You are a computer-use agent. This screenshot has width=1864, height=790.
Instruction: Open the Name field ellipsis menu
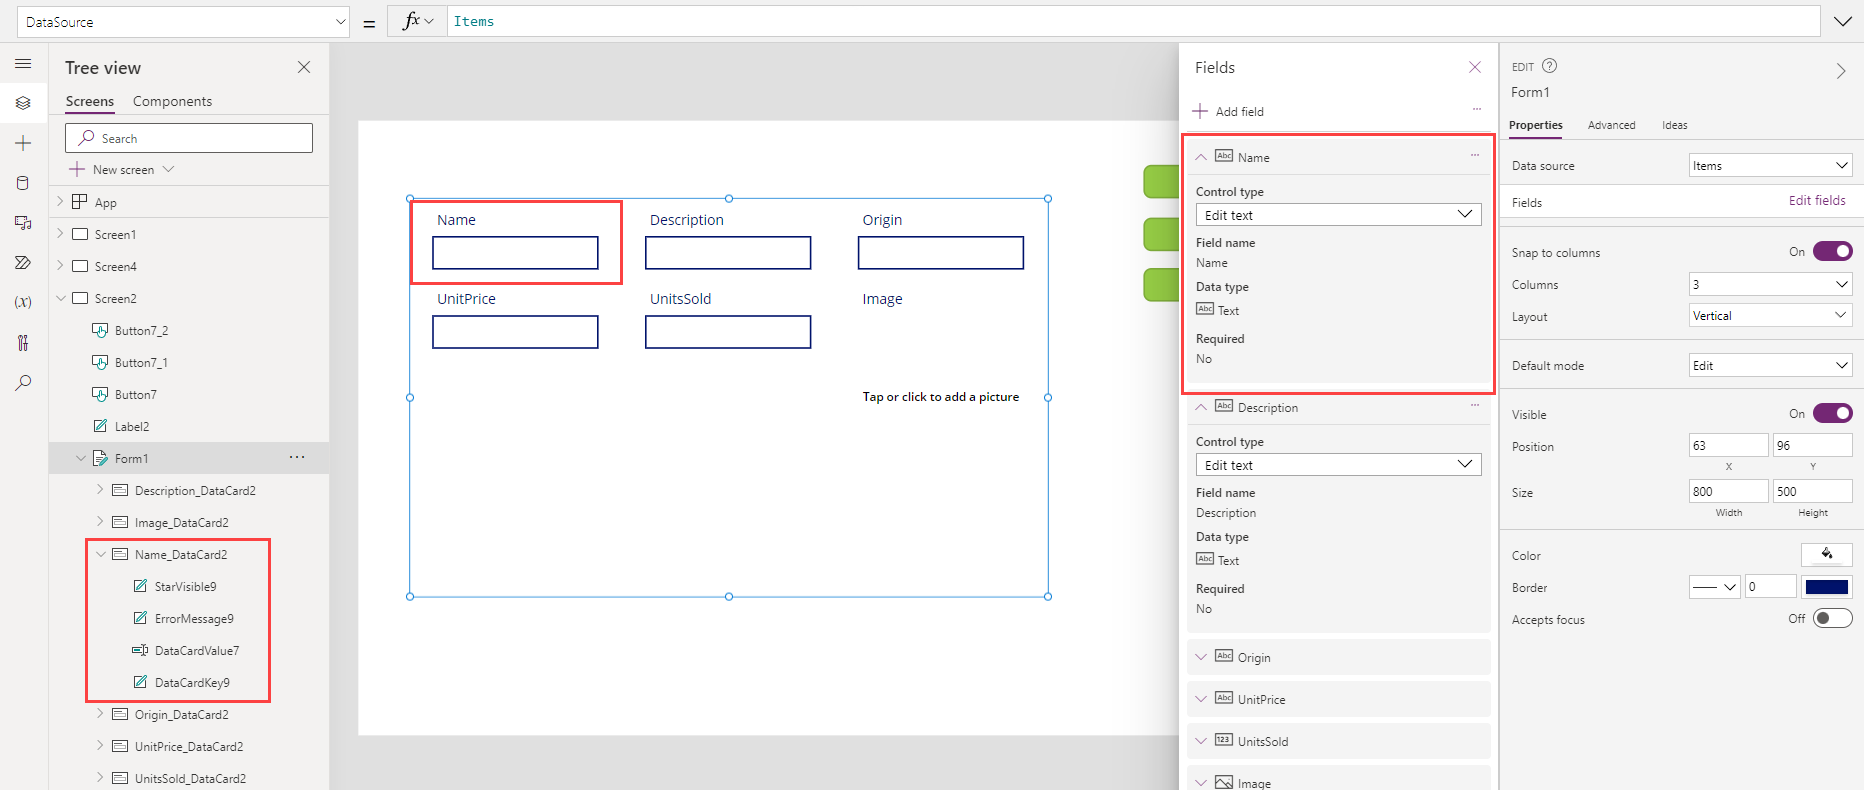(x=1474, y=155)
